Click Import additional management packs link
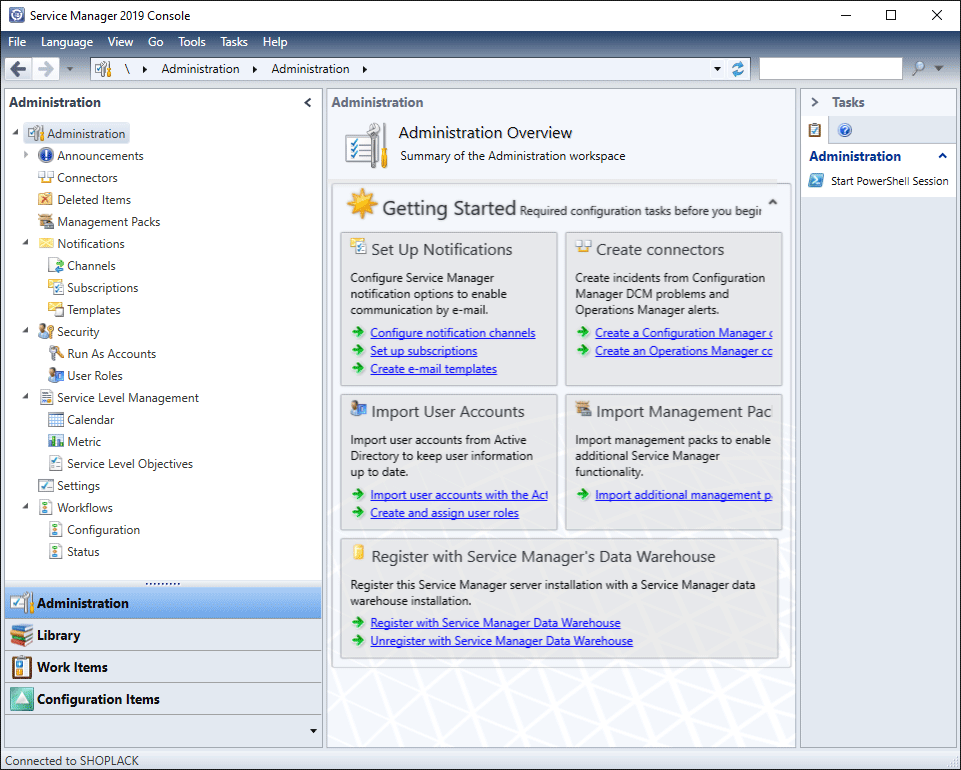 tap(683, 495)
